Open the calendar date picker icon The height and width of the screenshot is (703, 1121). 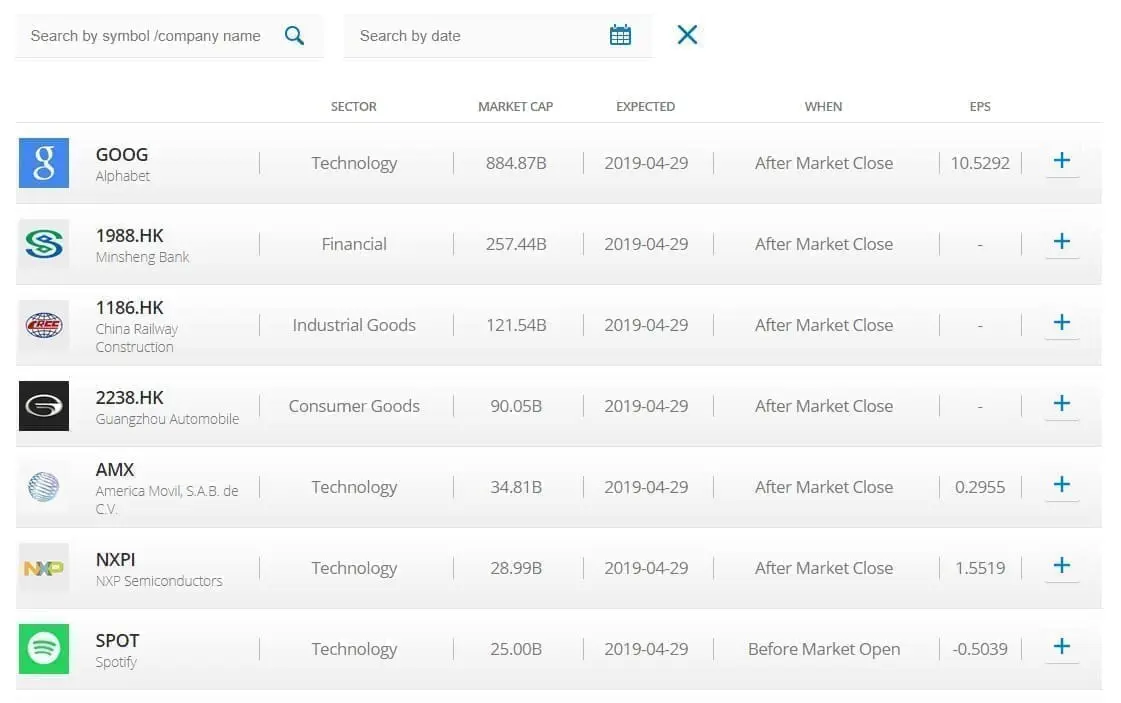(x=620, y=34)
